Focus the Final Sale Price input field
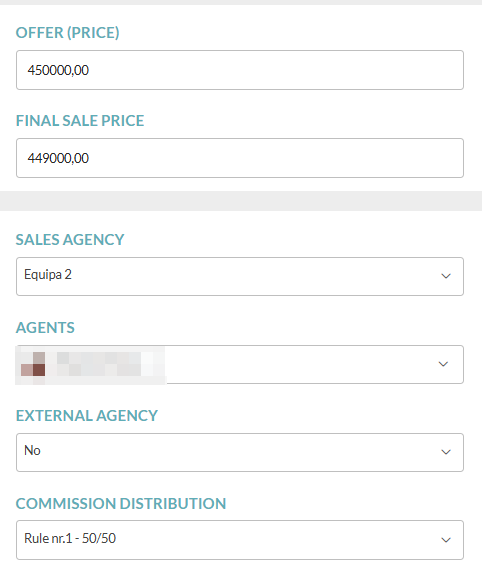Viewport: 482px width, 581px height. [240, 158]
